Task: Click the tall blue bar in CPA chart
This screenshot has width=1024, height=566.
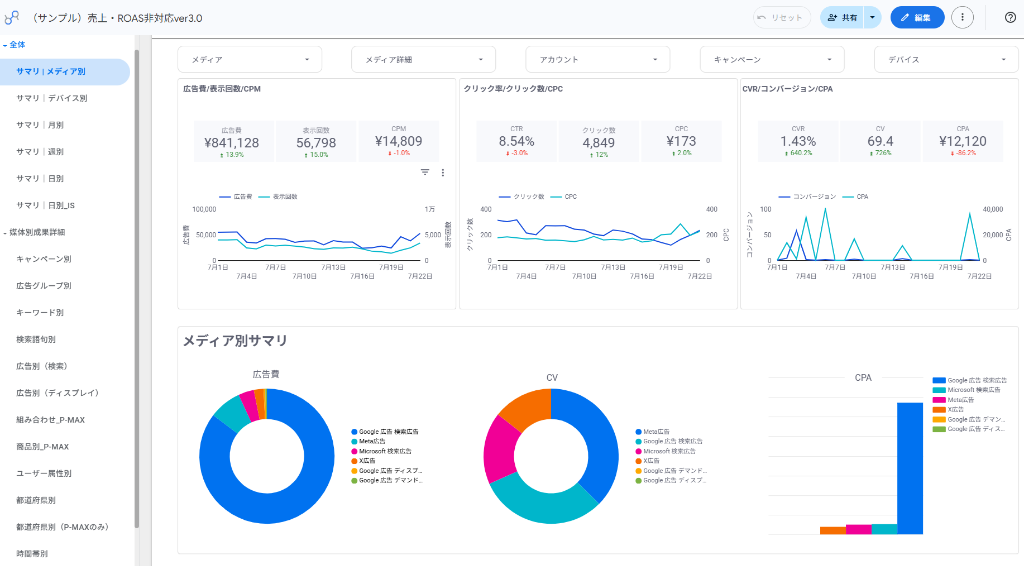Action: 910,468
